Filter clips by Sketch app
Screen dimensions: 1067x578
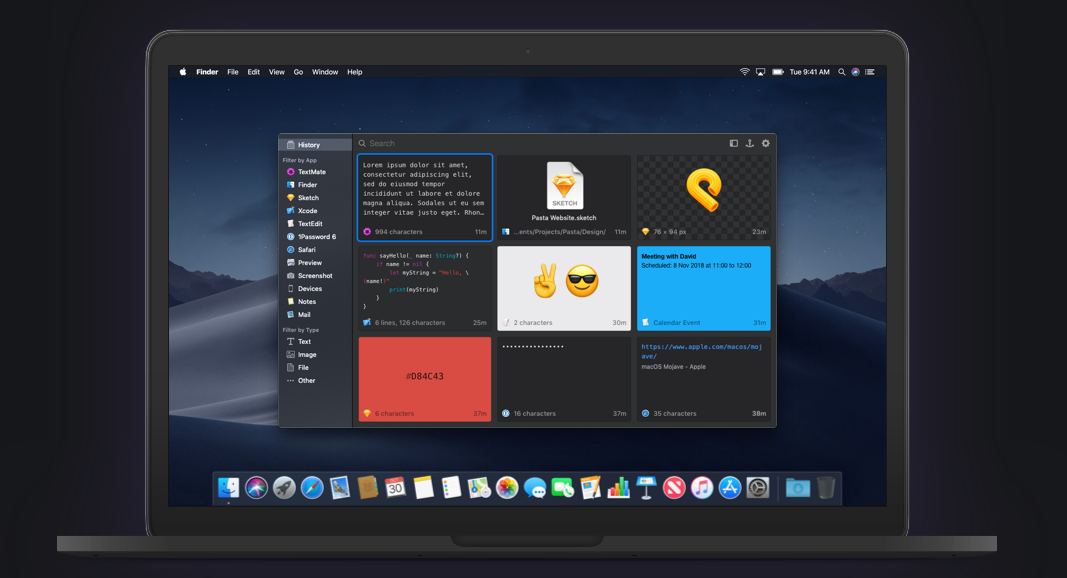308,198
